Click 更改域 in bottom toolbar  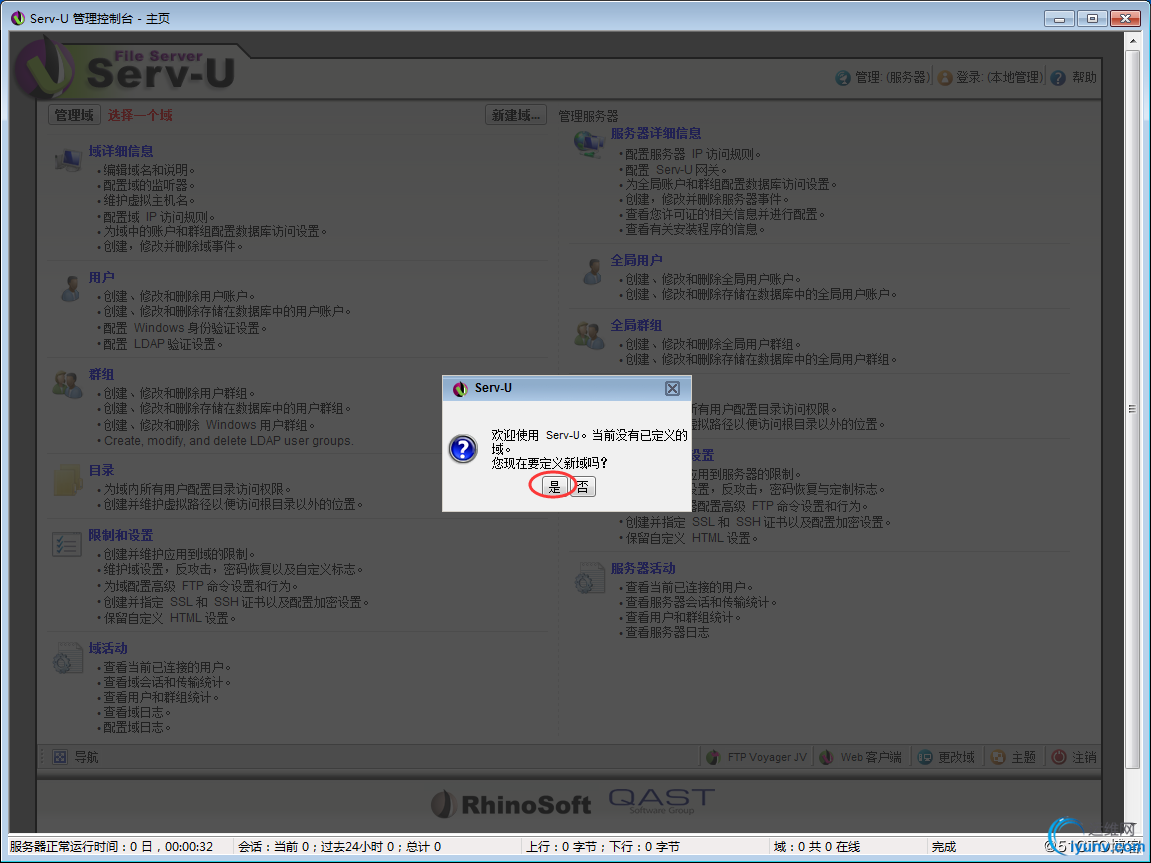tap(956, 757)
